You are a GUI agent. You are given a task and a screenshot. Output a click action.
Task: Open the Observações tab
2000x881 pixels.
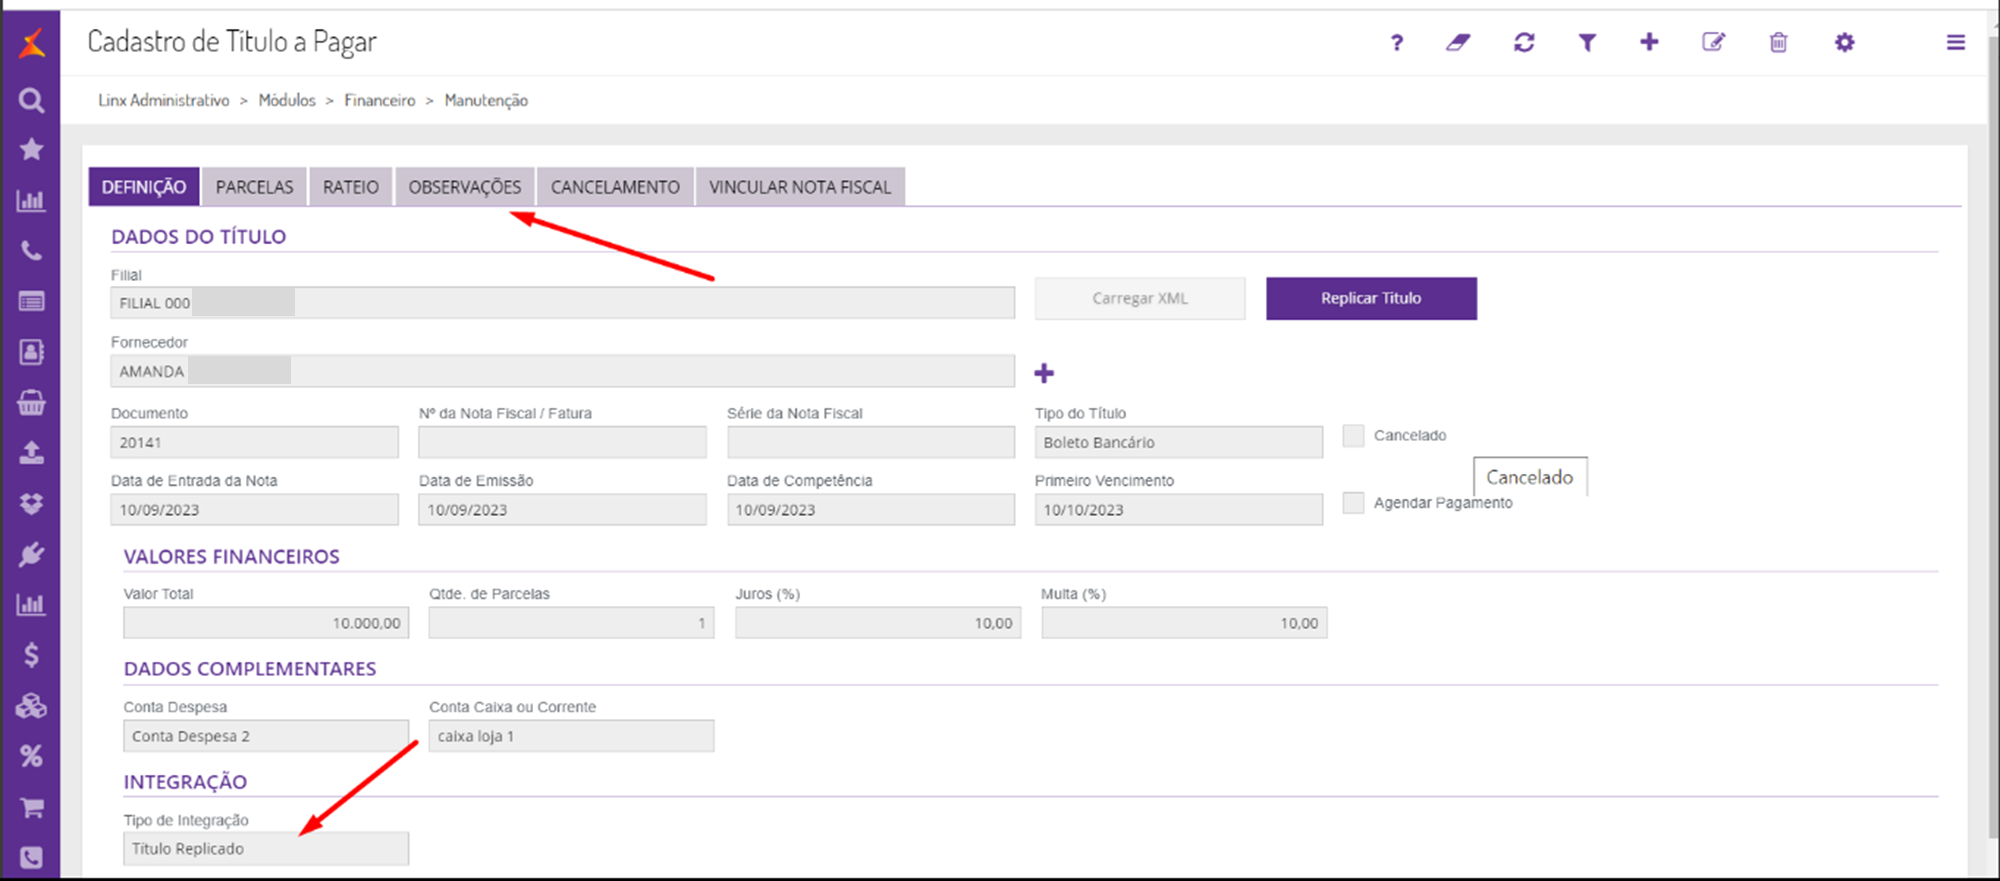click(464, 187)
